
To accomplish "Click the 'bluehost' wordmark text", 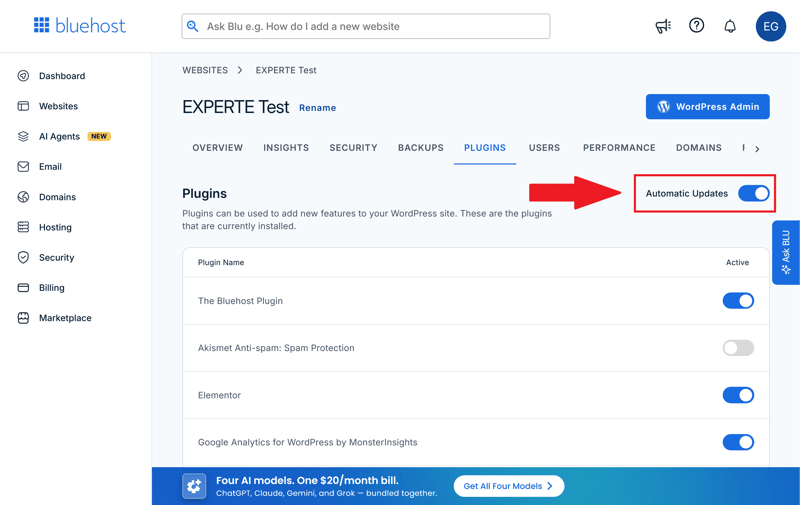I will click(x=90, y=26).
